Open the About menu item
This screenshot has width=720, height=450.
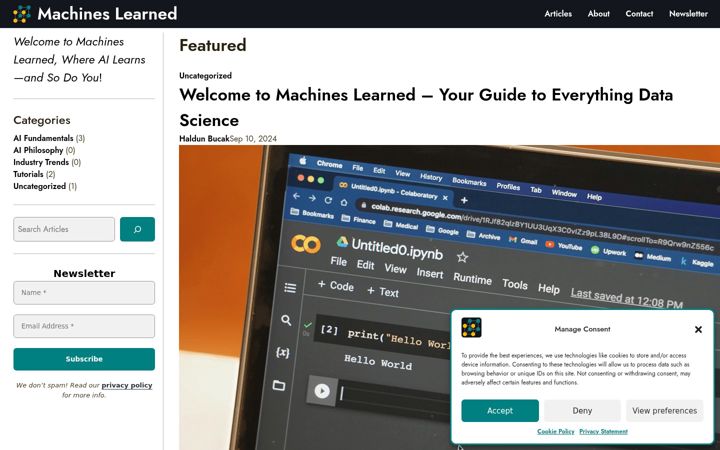(x=598, y=14)
